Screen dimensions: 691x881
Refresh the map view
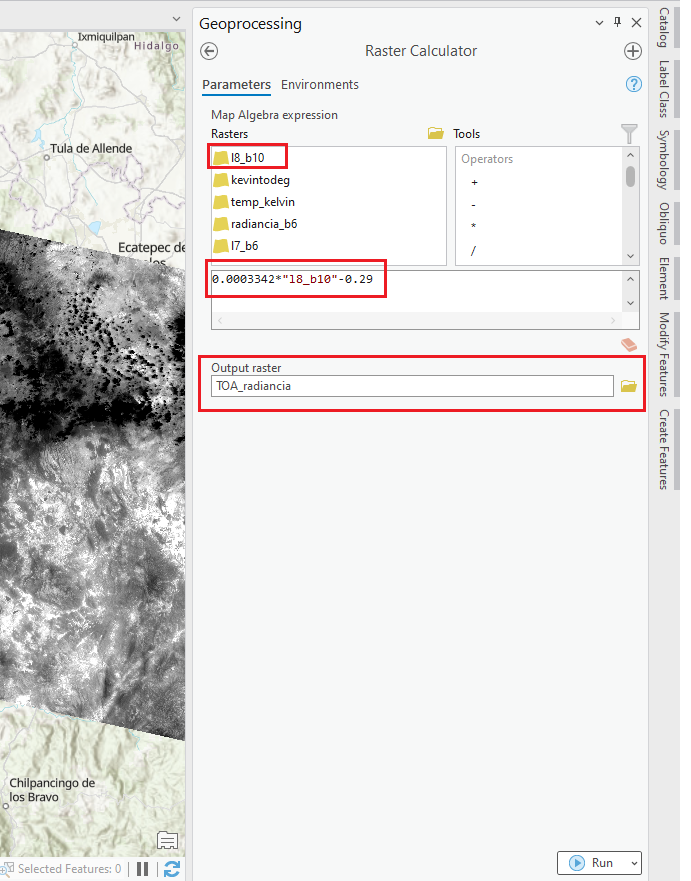pyautogui.click(x=172, y=869)
